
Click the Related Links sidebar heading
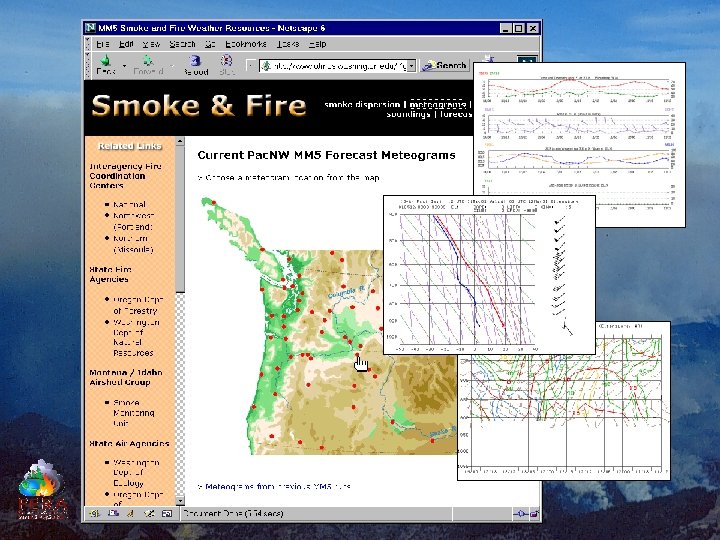[129, 146]
